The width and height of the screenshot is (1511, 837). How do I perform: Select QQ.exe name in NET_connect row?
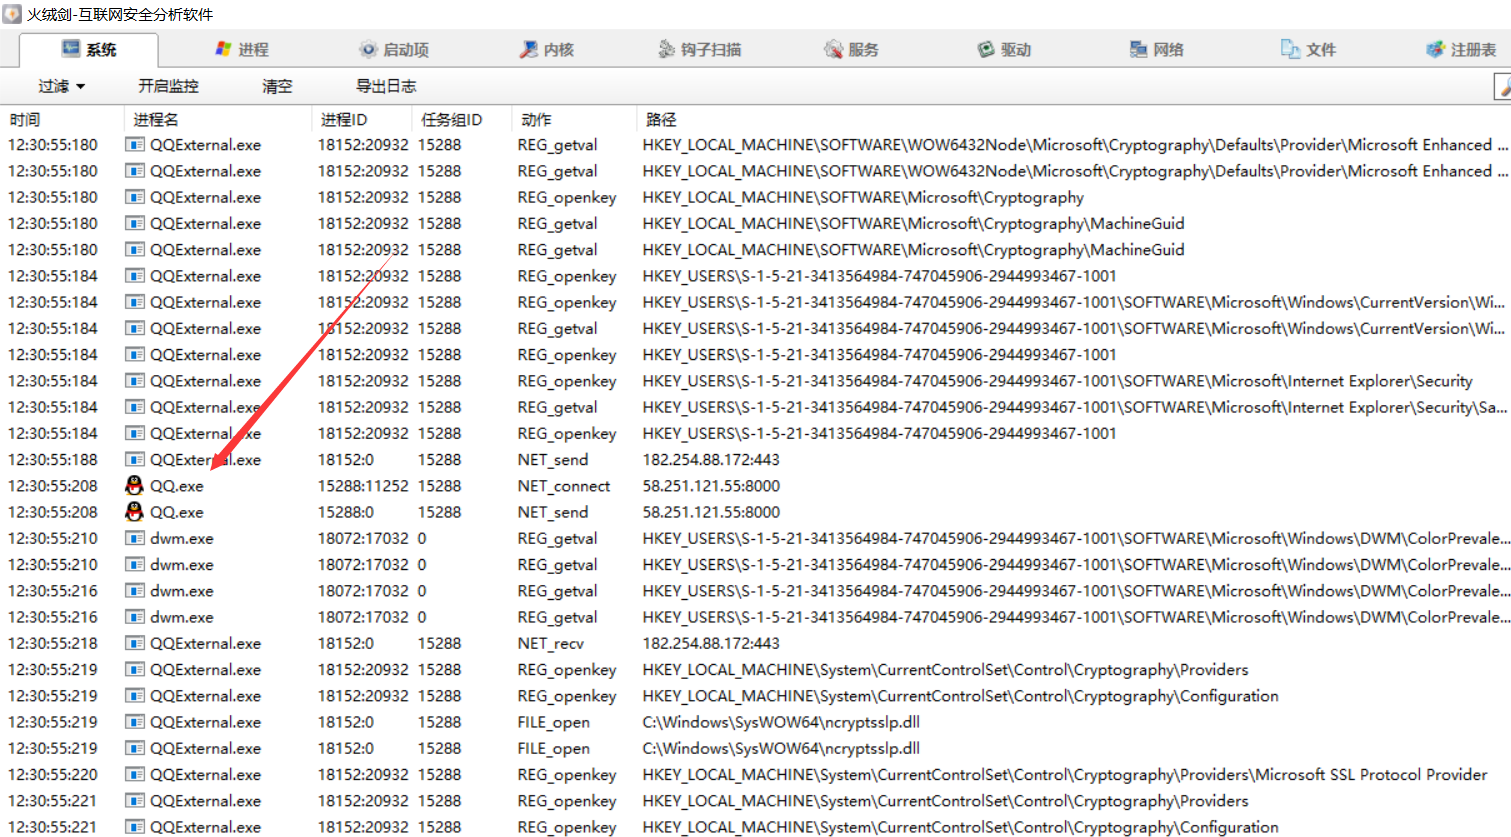click(177, 486)
